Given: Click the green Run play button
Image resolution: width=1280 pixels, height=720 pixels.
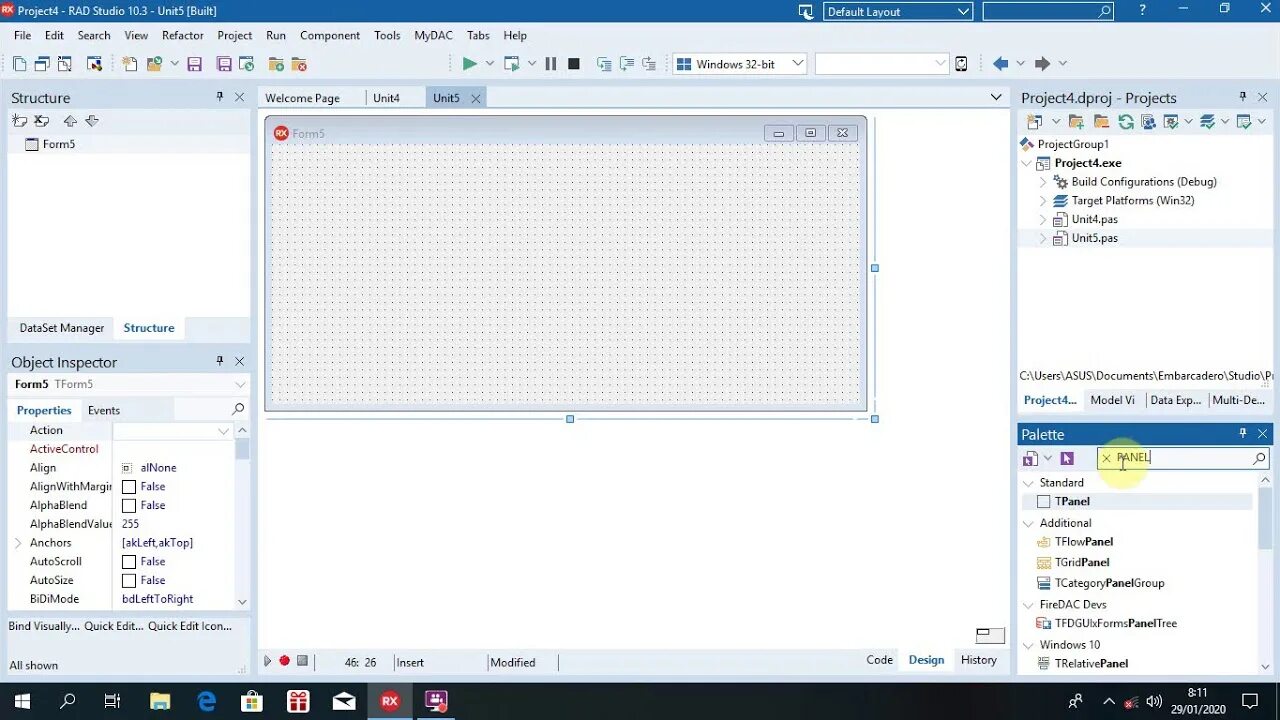Looking at the screenshot, I should (469, 64).
